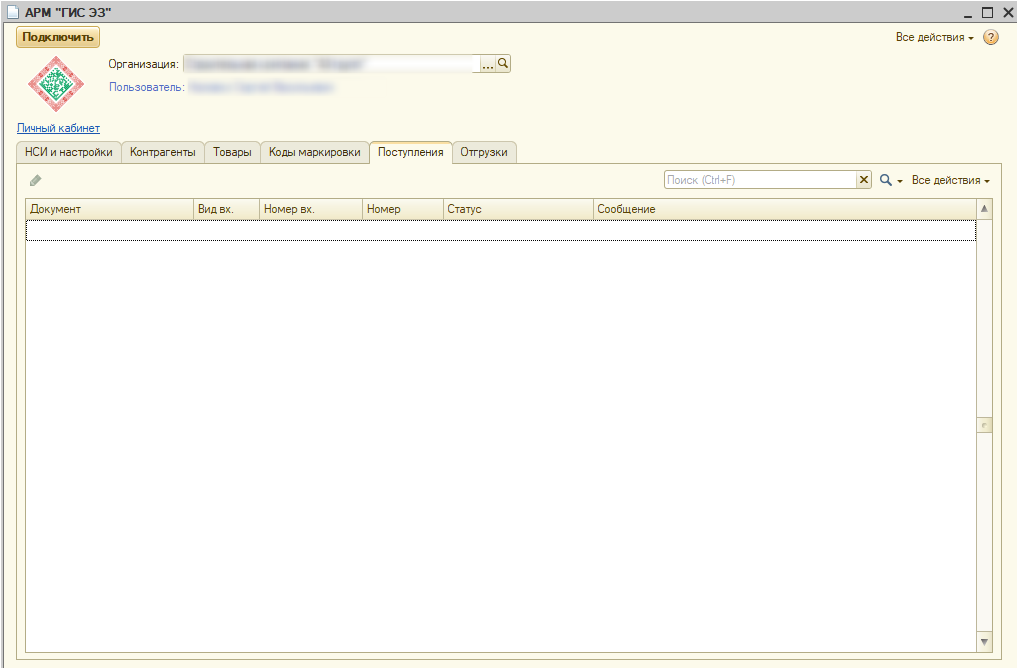
Task: Open the search magnifier dropdown near table
Action: [x=890, y=180]
